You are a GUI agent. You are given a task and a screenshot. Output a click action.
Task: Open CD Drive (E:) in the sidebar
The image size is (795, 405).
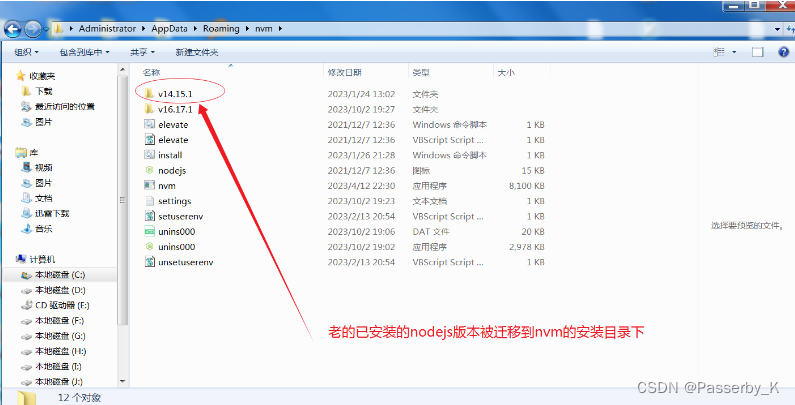(62, 305)
